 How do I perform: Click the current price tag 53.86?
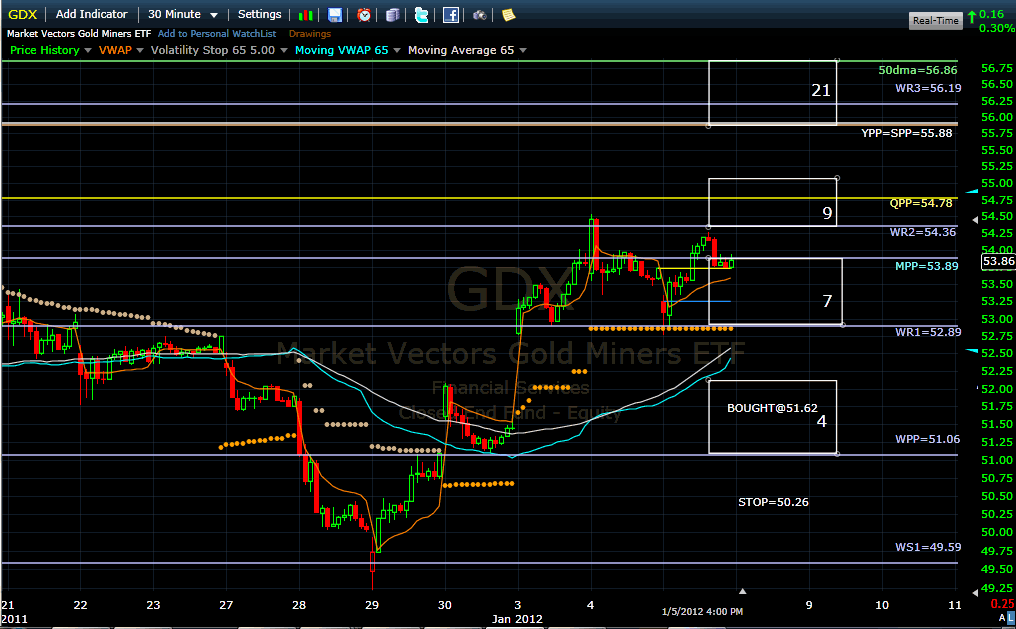998,261
